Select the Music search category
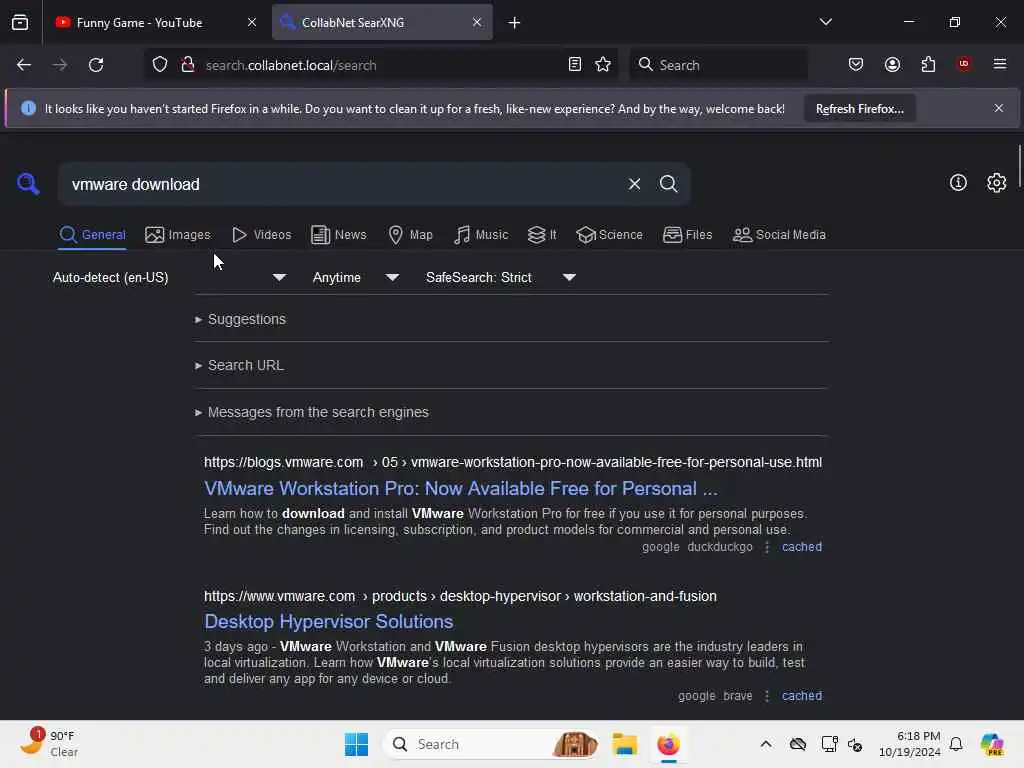Screen dimensions: 1024x768 click(x=481, y=234)
